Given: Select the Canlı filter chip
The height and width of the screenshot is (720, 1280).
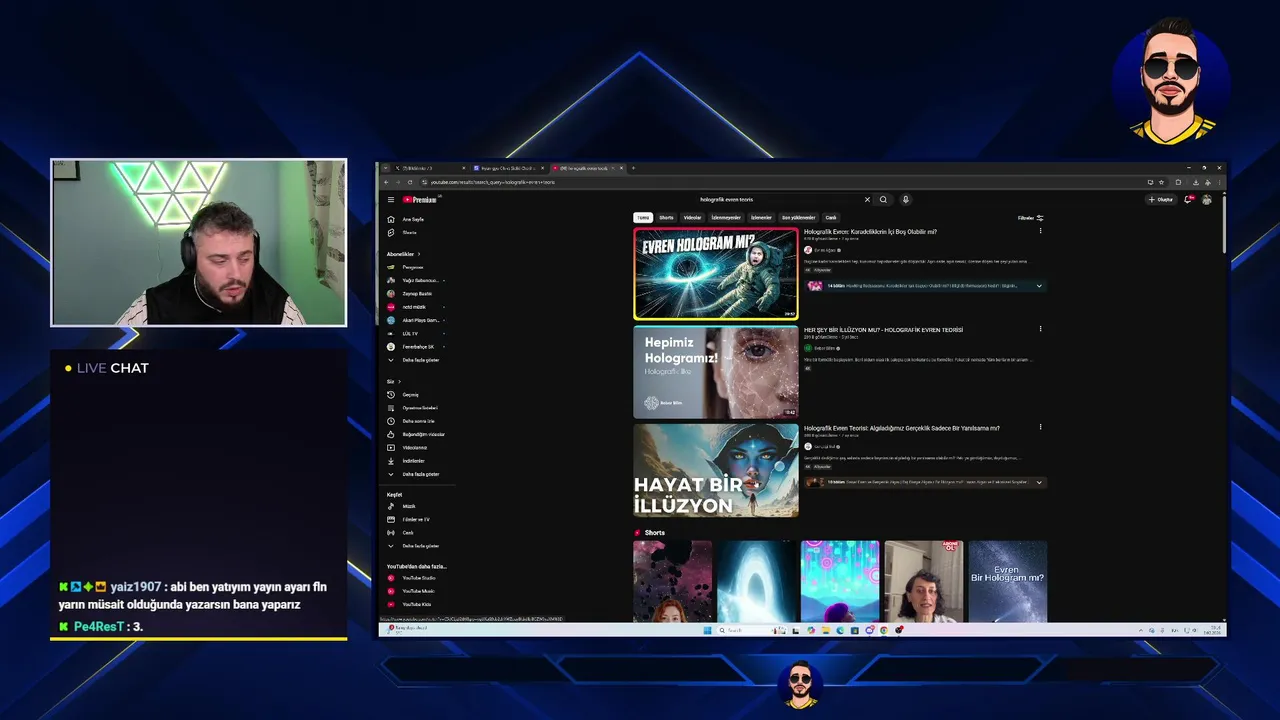Looking at the screenshot, I should (830, 217).
